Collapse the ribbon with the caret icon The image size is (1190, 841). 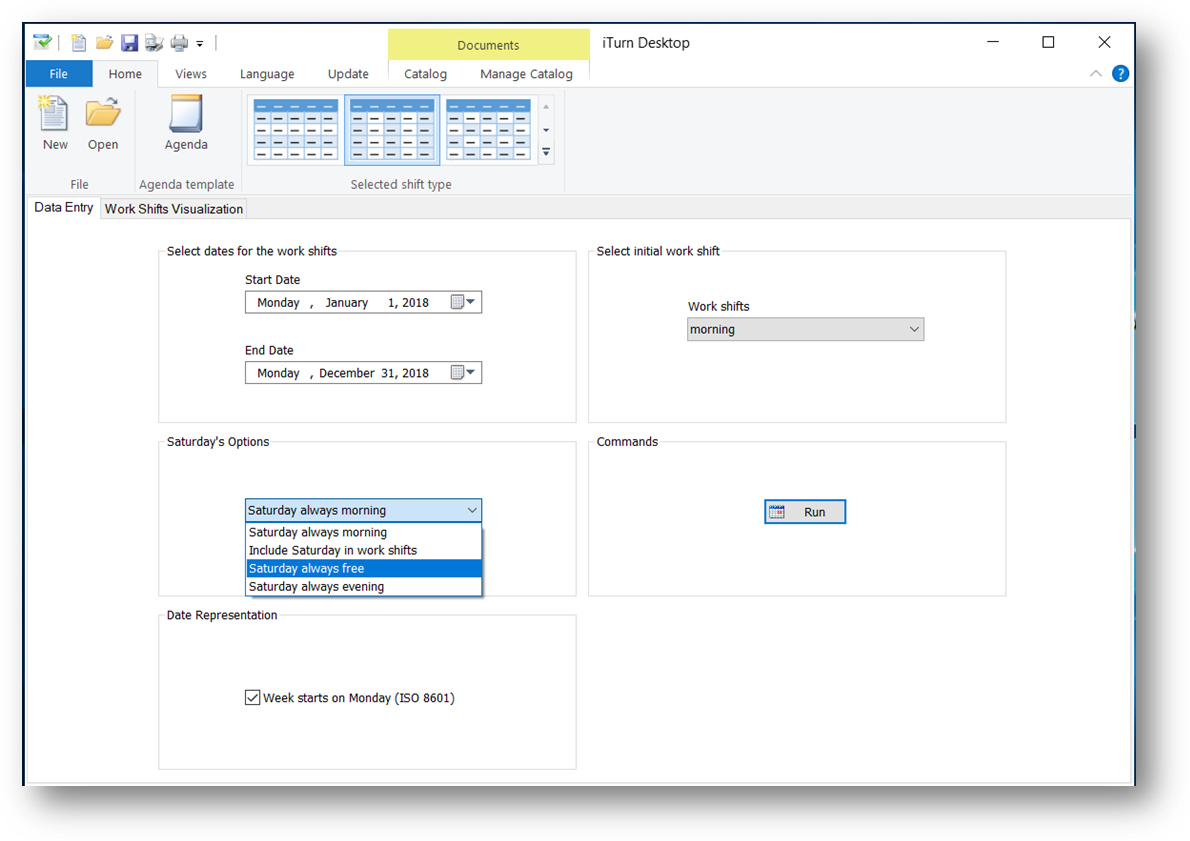coord(1095,74)
